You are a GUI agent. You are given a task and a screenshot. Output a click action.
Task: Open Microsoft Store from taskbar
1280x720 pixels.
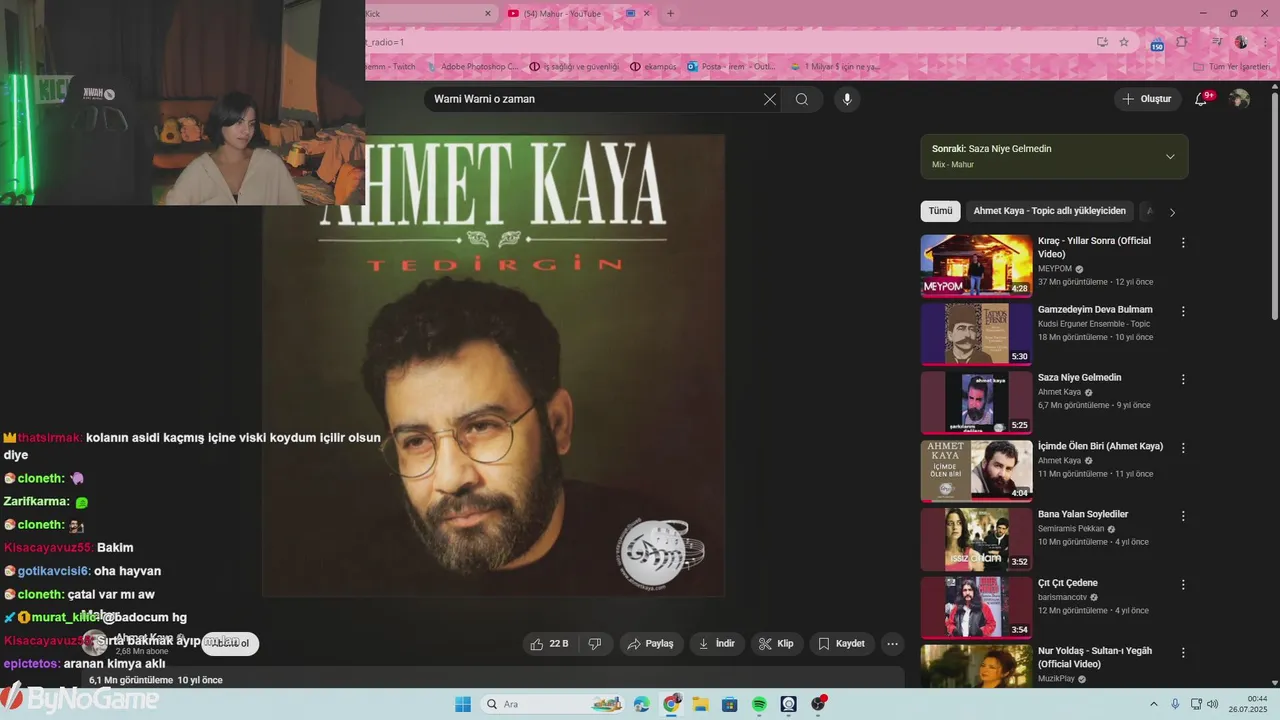click(730, 704)
